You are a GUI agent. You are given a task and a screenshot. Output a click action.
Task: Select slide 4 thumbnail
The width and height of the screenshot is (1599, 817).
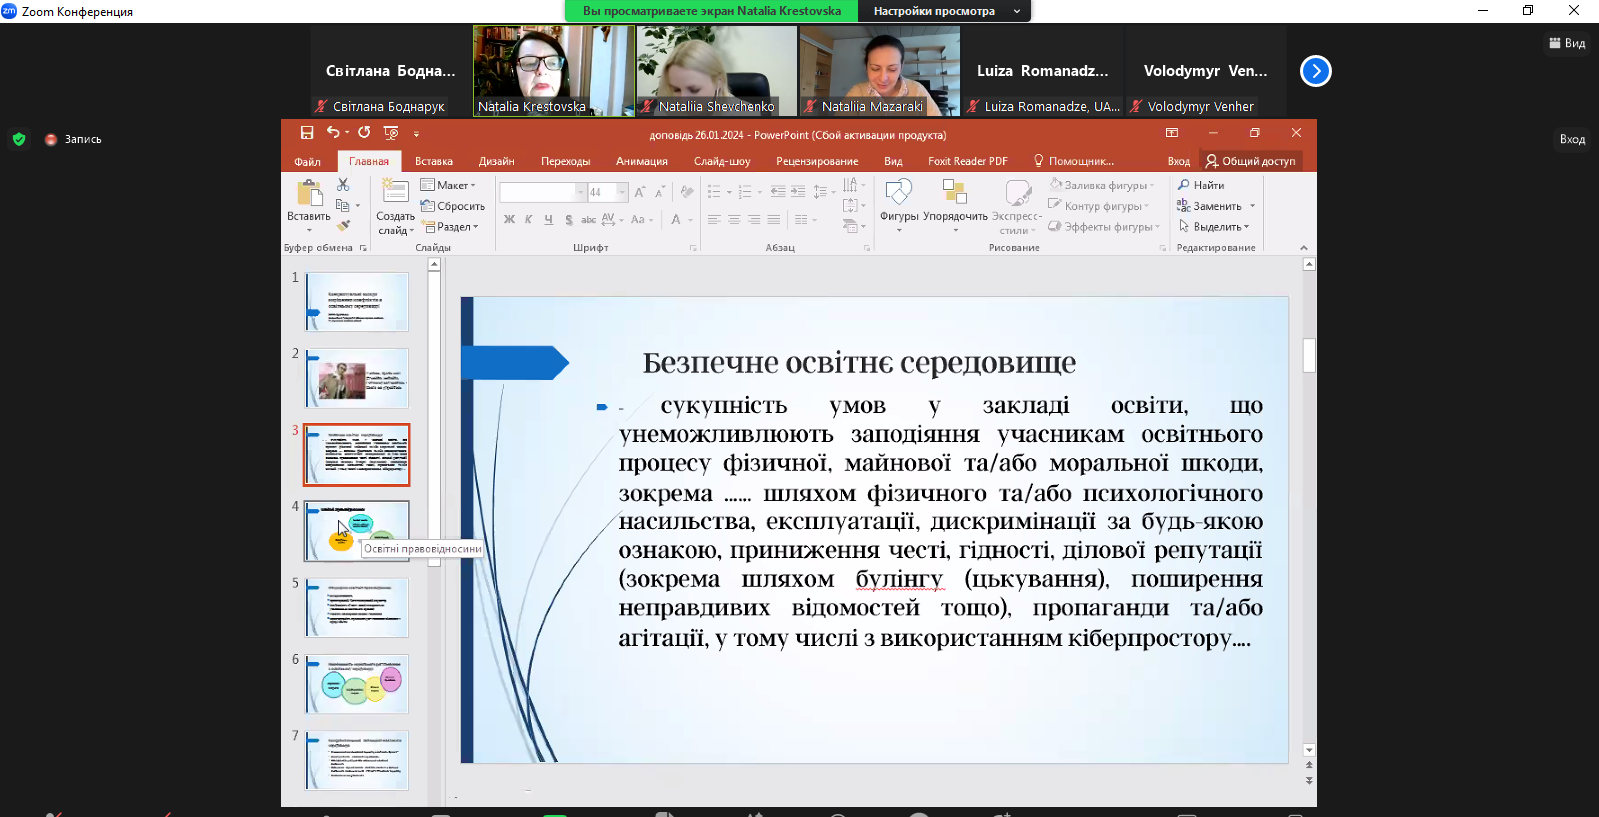(x=357, y=531)
